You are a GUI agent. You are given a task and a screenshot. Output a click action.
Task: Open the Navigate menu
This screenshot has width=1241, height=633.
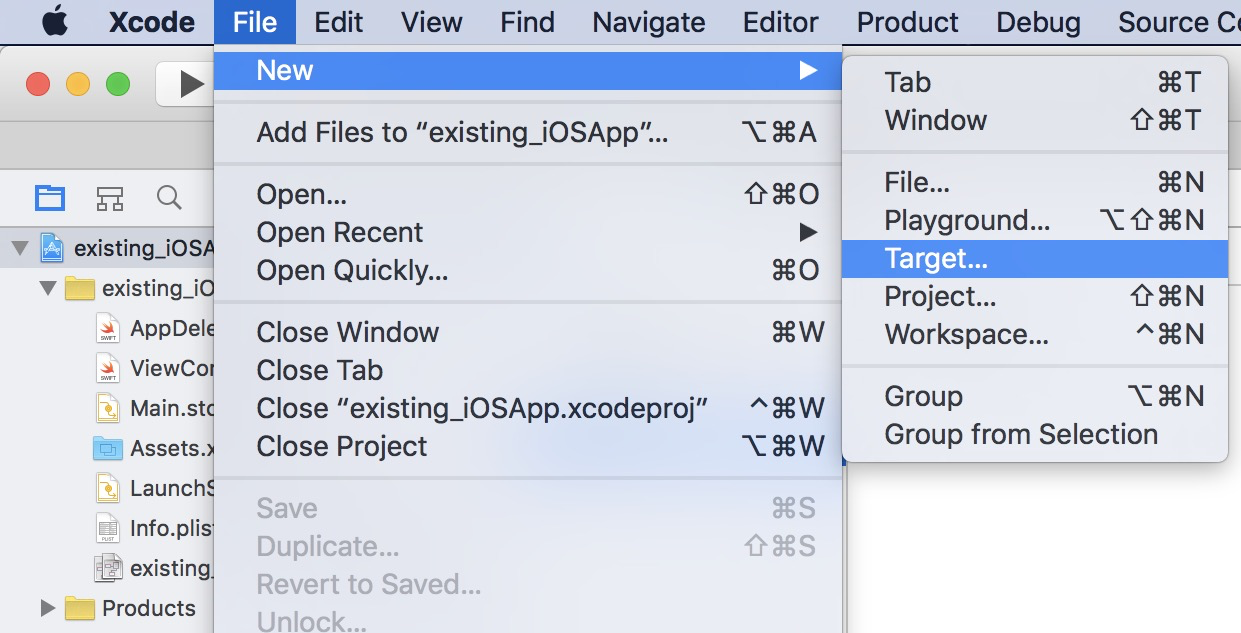[x=649, y=22]
